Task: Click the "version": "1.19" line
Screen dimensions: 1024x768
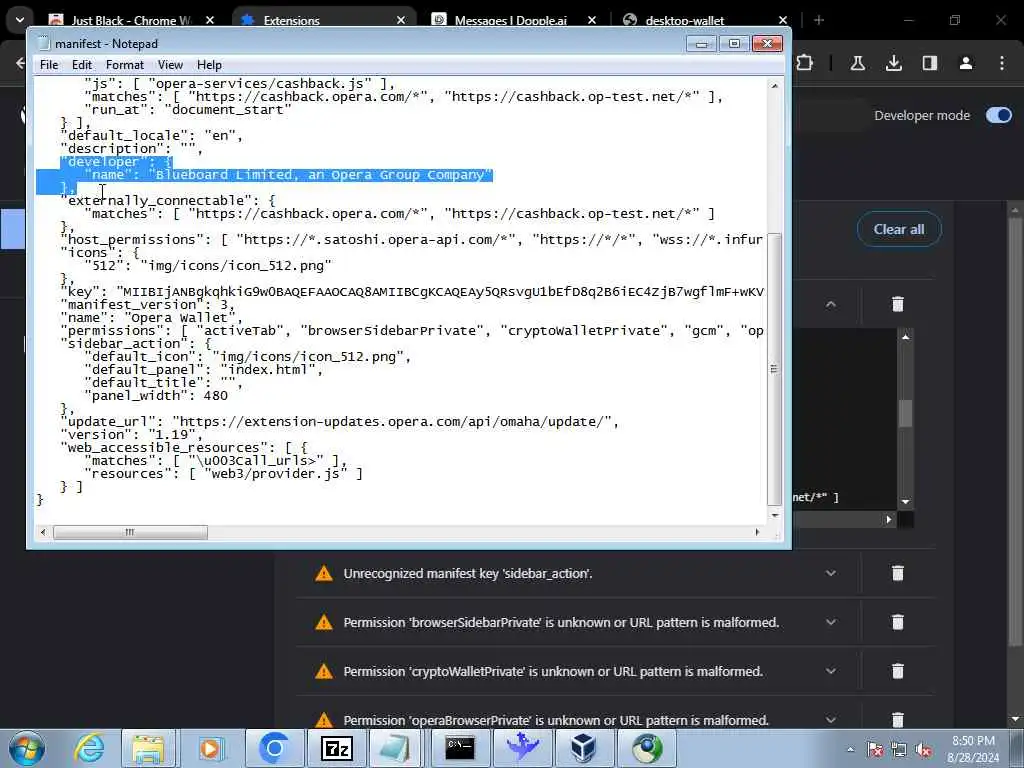Action: [131, 435]
